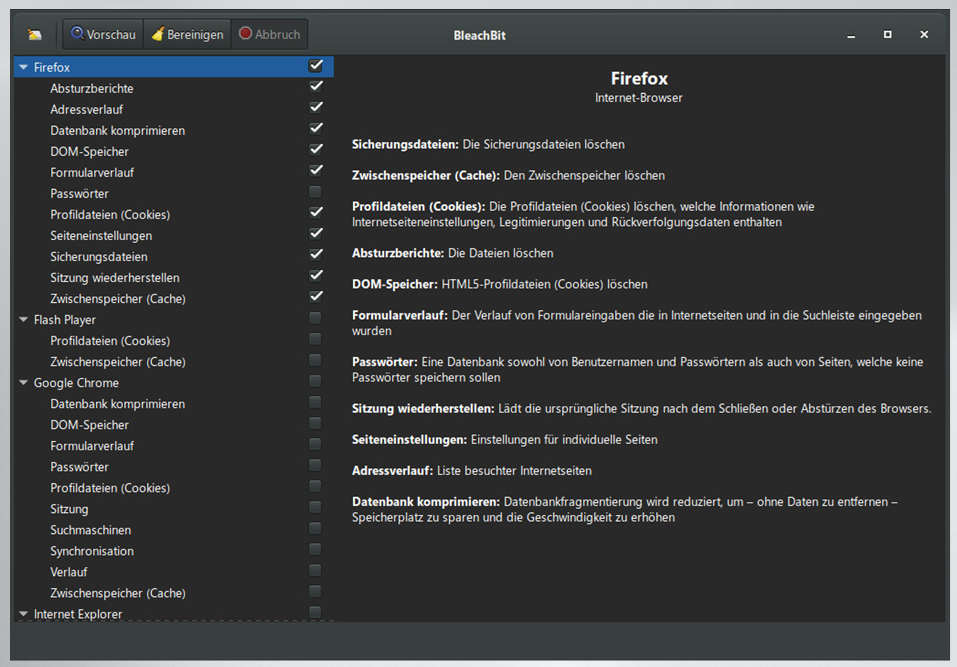The height and width of the screenshot is (667, 957).
Task: Uncheck Firefox Profildateien (Cookies) checkbox
Action: [316, 212]
